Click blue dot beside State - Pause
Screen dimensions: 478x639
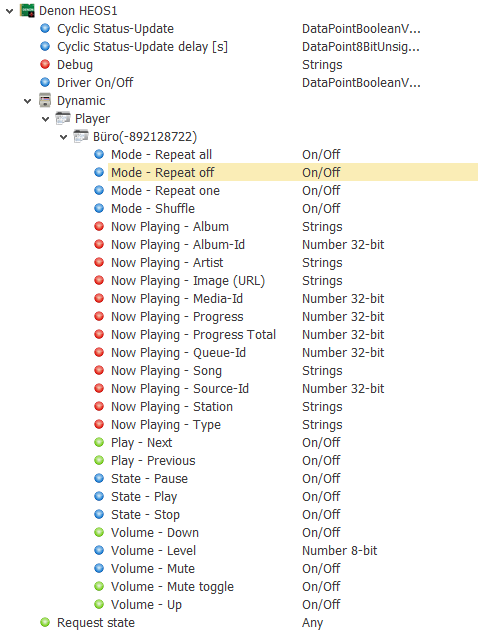pyautogui.click(x=99, y=478)
